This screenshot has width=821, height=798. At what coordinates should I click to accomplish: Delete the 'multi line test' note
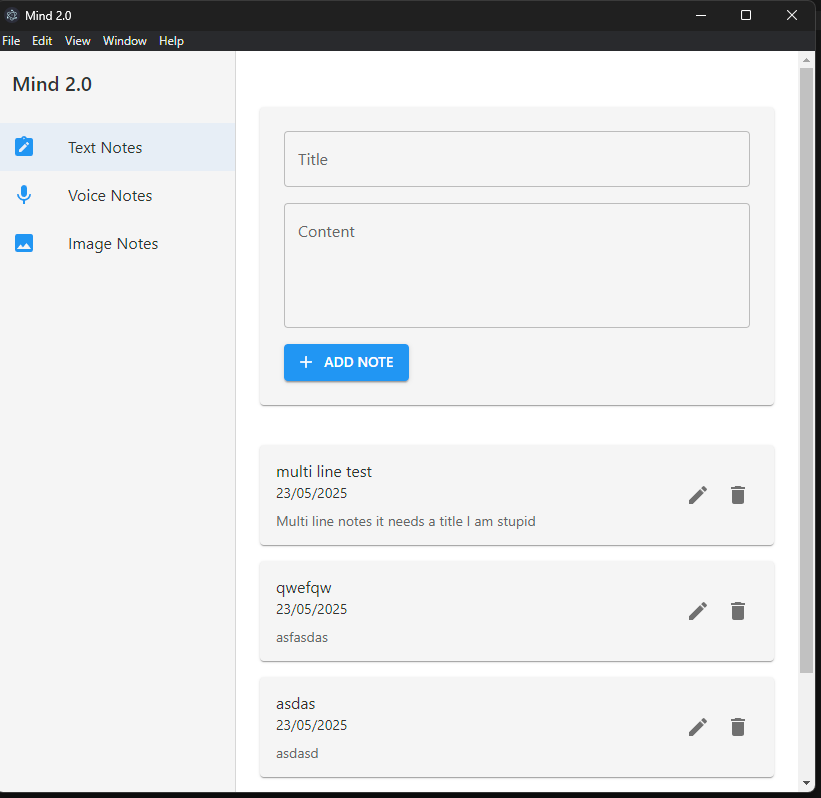coord(738,495)
